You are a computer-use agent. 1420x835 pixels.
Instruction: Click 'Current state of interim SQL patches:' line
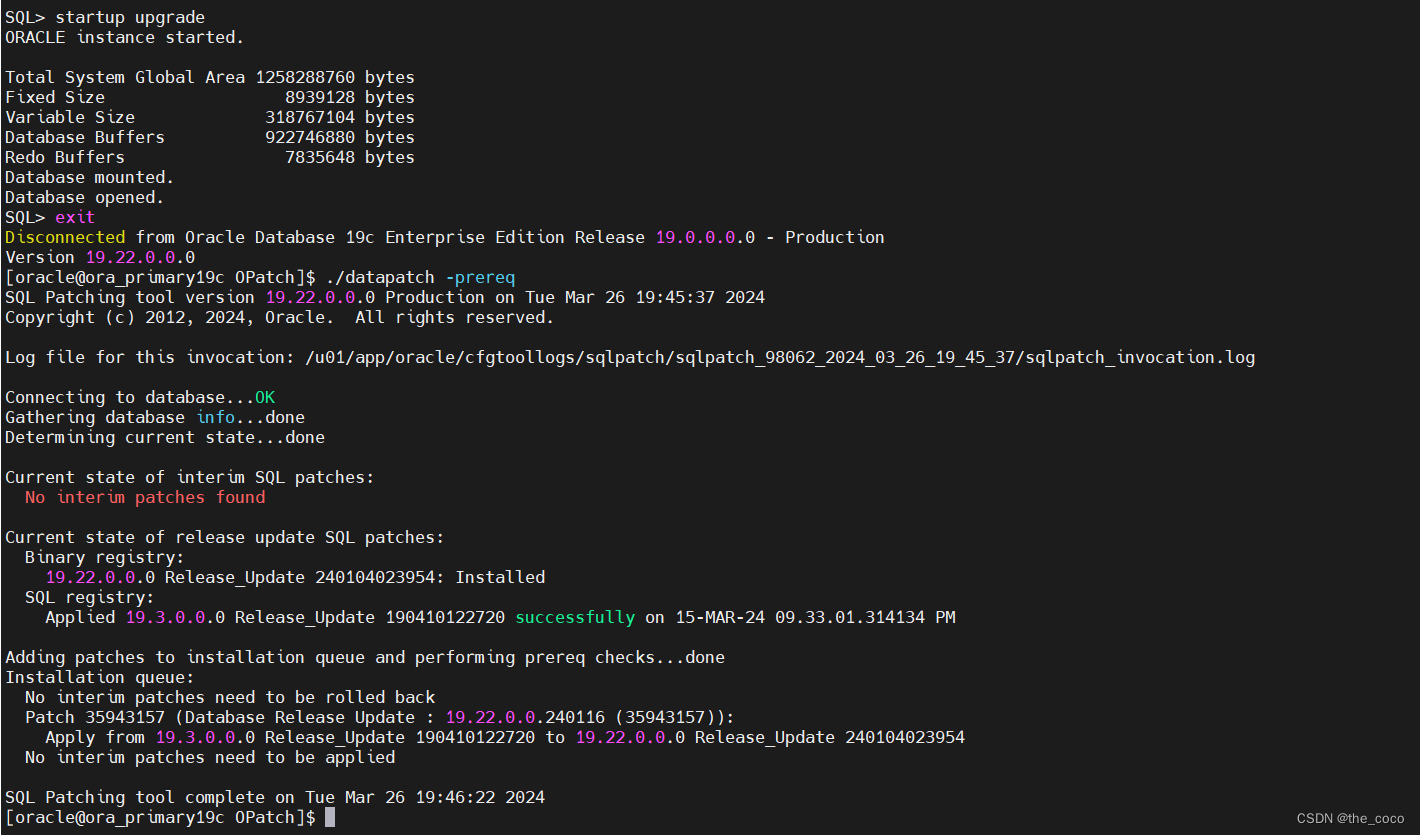pos(190,477)
